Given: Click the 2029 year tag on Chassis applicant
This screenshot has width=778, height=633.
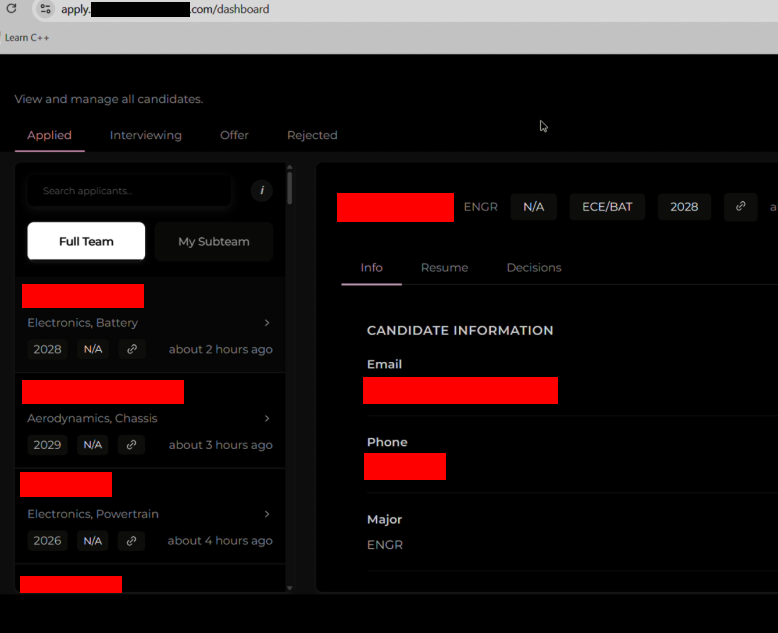Looking at the screenshot, I should pos(48,445).
